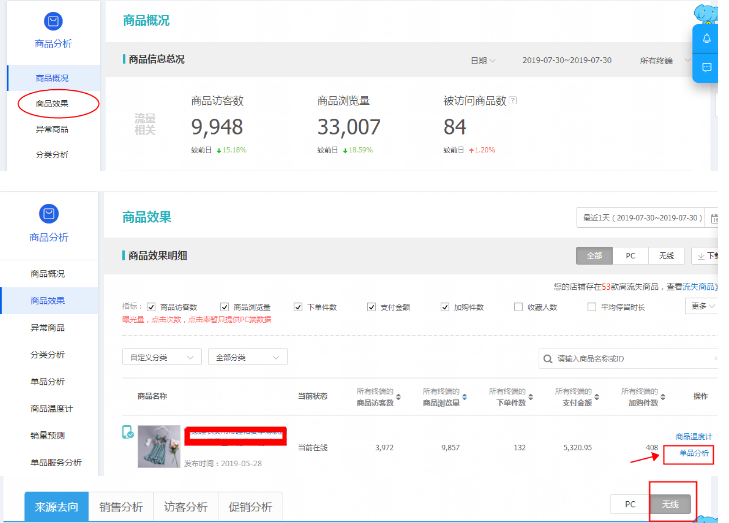This screenshot has height=523, width=729.
Task: Click the help icon beside 被访问商品数
Action: pyautogui.click(x=513, y=100)
